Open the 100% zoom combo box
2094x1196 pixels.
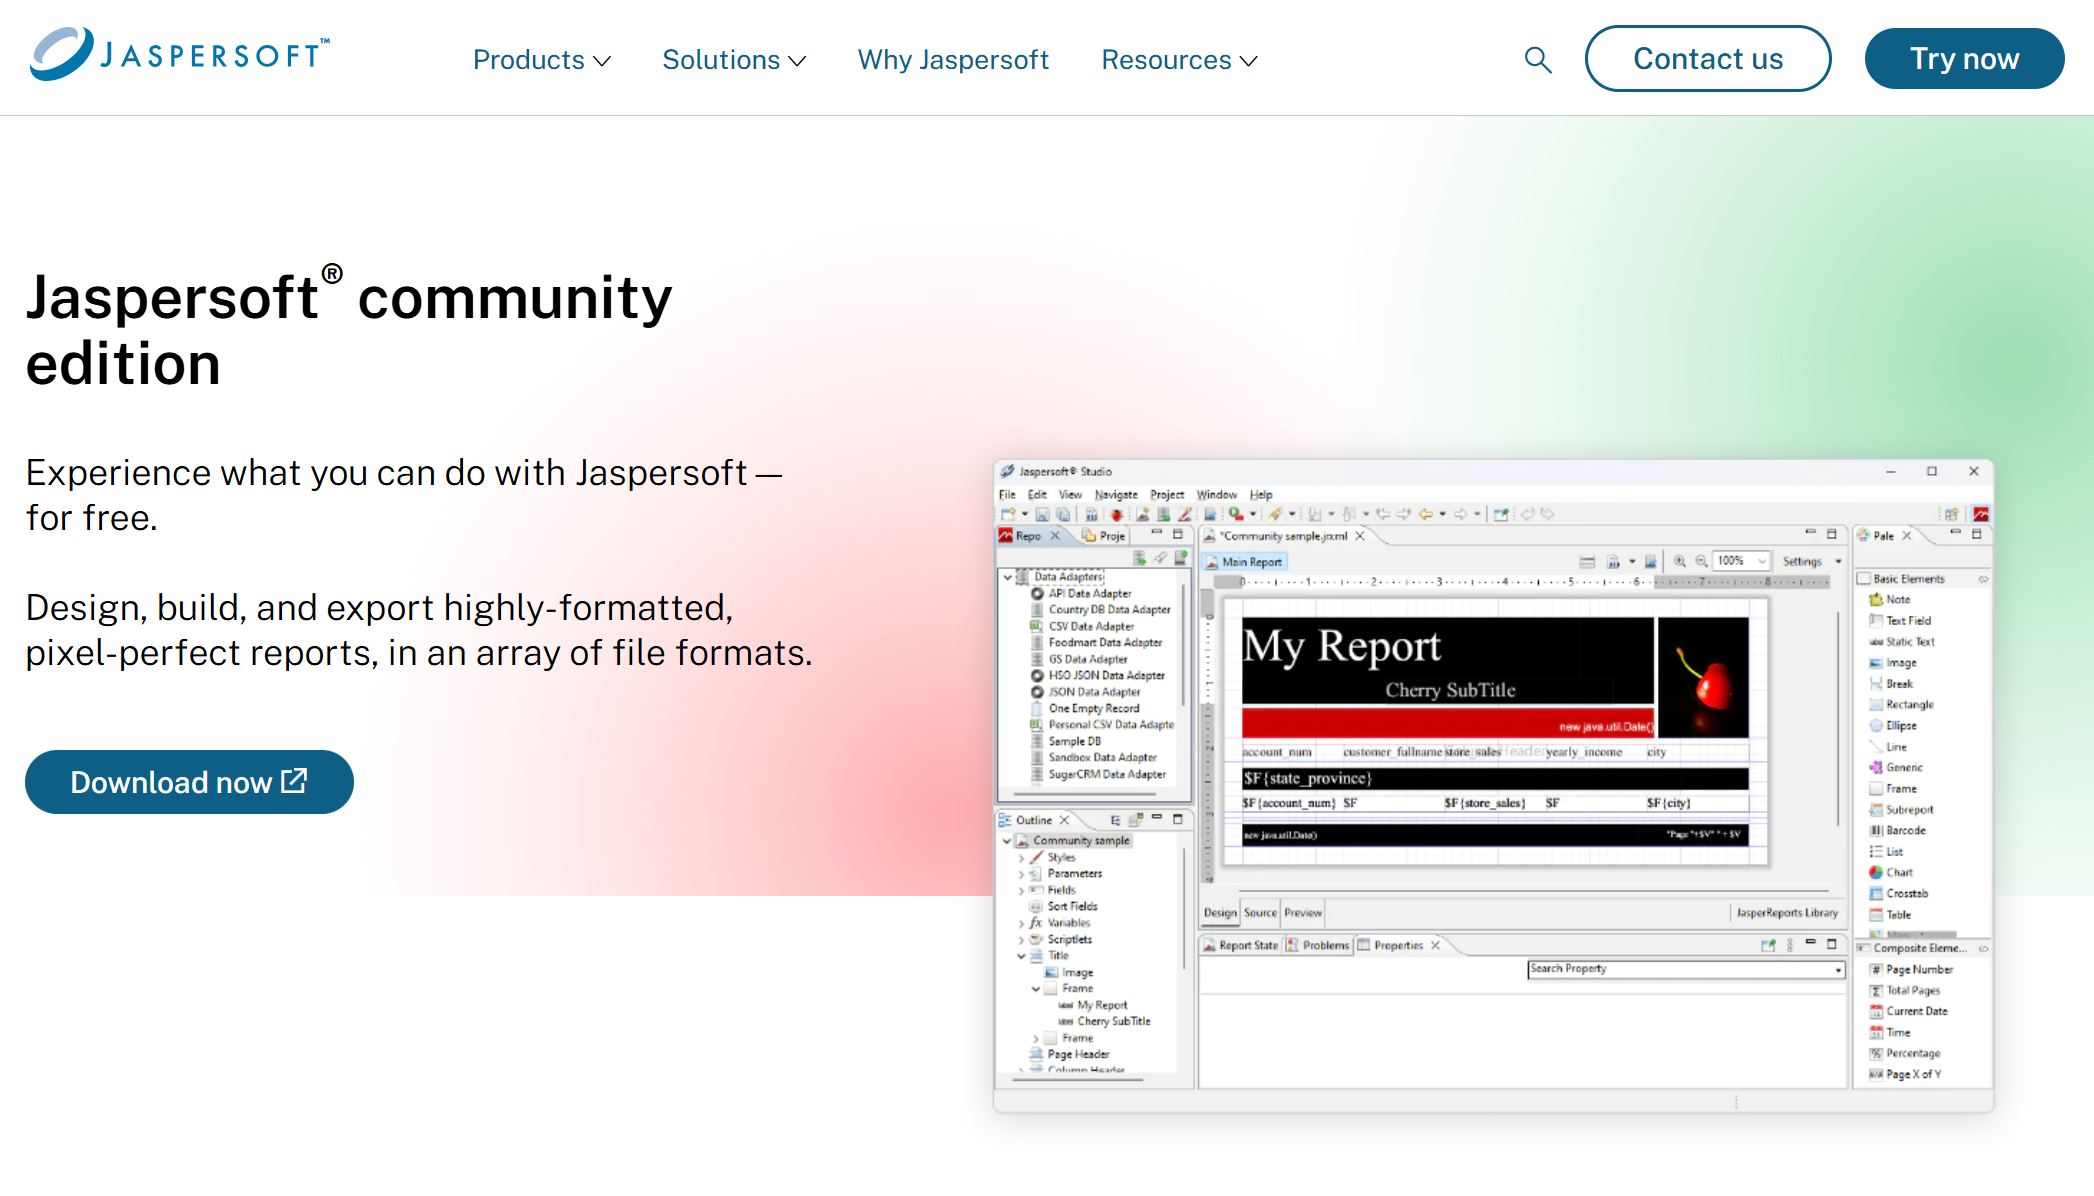pos(1742,561)
